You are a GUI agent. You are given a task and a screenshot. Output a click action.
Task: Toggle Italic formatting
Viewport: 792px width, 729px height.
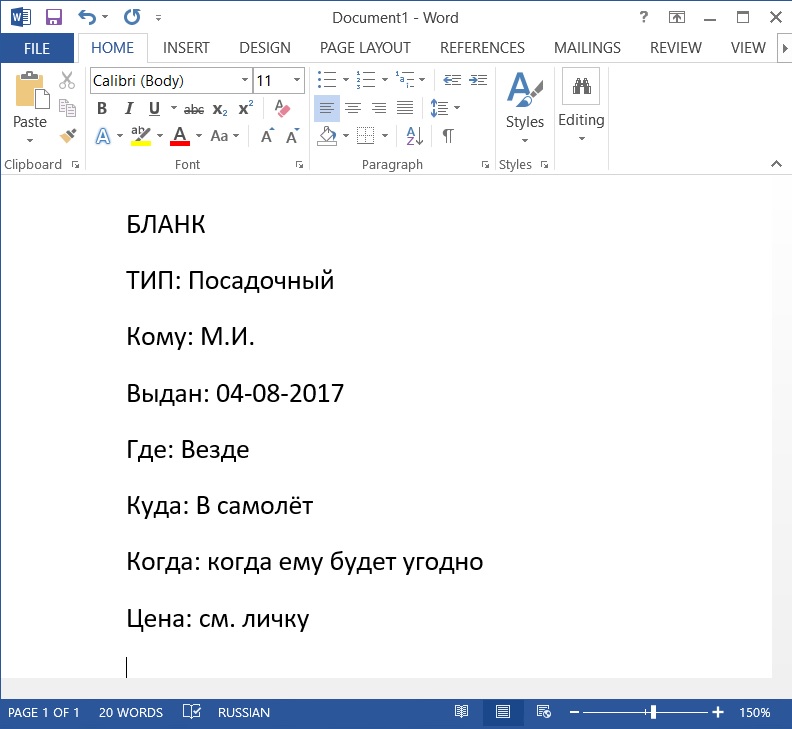pos(128,109)
